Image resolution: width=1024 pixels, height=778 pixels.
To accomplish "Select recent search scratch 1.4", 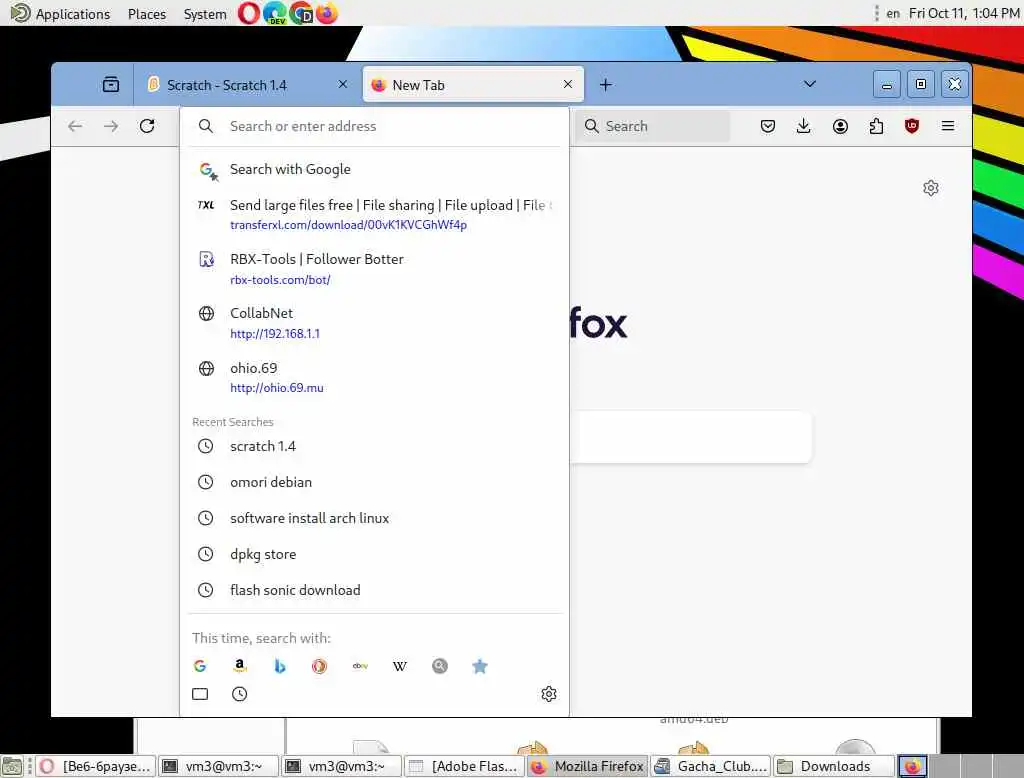I will pyautogui.click(x=374, y=446).
